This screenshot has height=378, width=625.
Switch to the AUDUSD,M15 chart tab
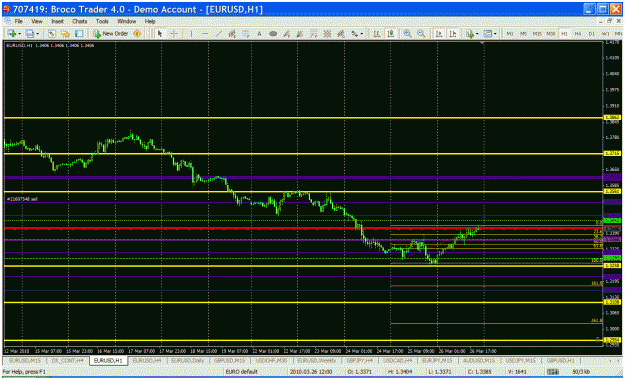click(479, 360)
